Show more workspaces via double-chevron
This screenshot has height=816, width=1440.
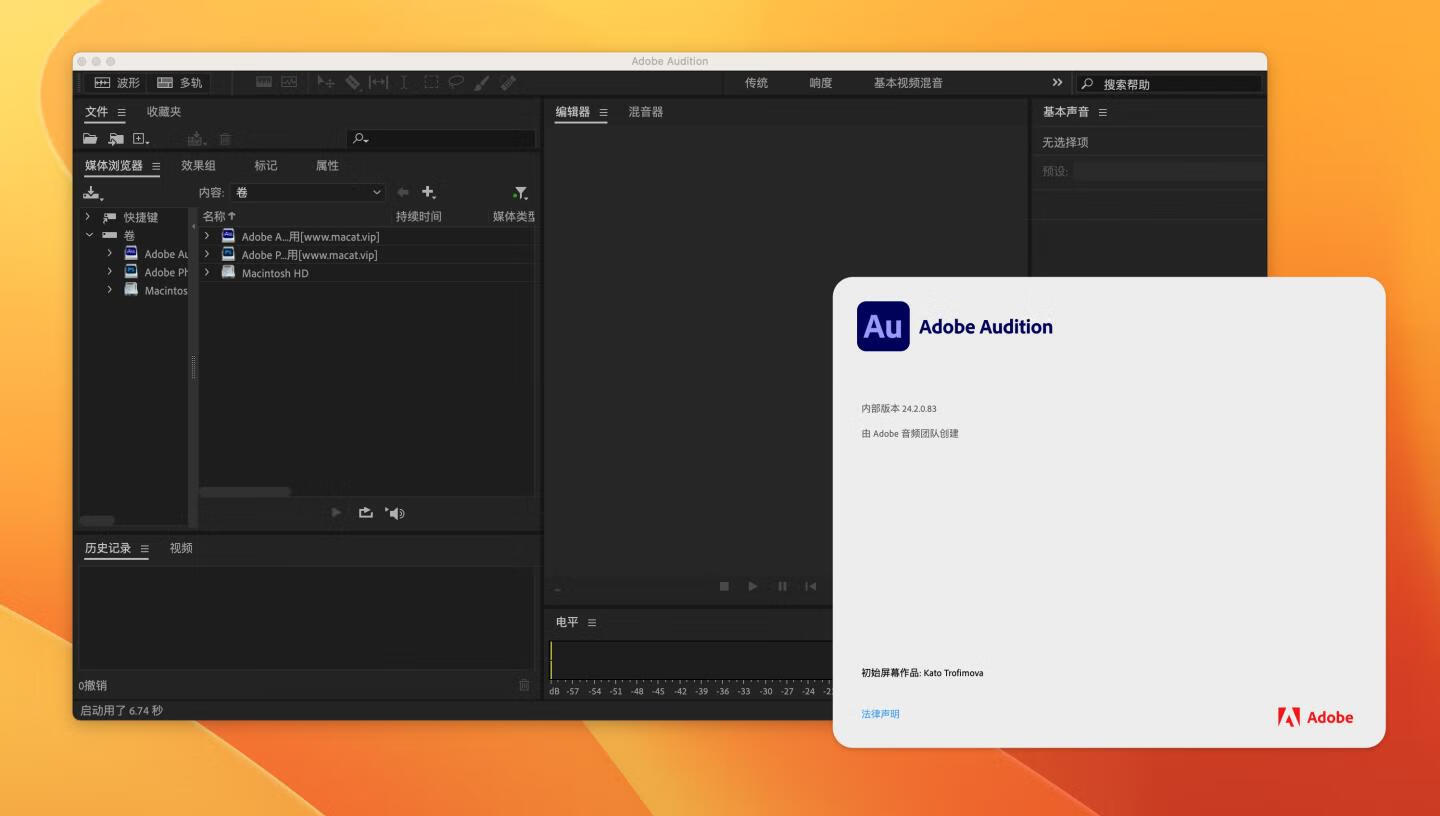coord(1057,82)
